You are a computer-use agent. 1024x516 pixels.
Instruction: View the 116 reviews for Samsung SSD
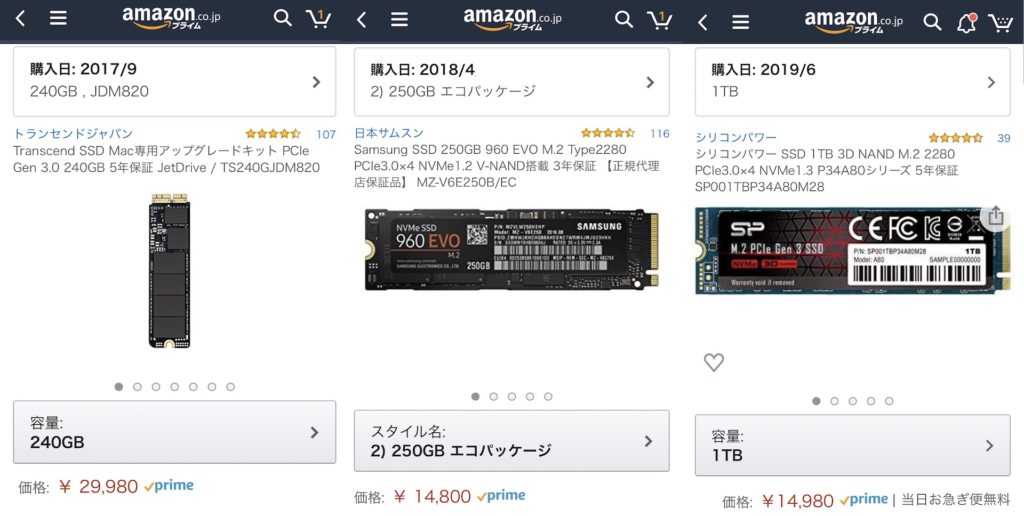(659, 134)
